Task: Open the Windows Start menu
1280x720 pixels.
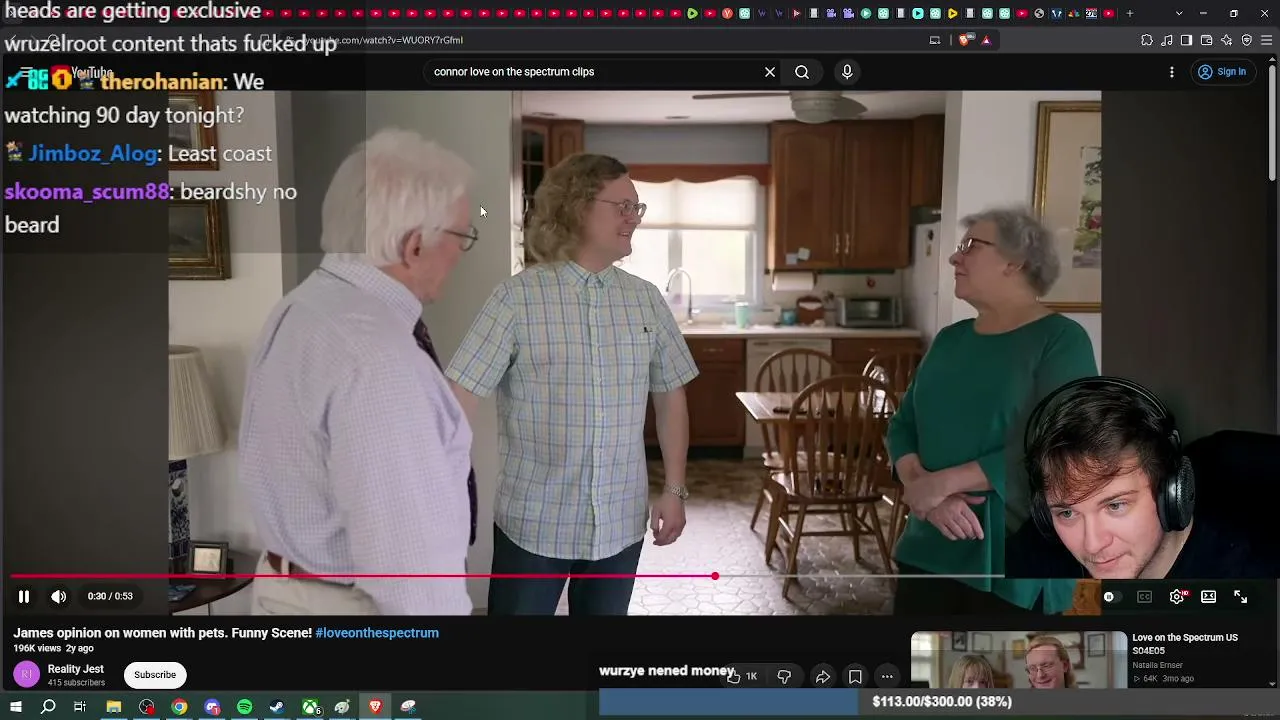Action: pos(16,707)
